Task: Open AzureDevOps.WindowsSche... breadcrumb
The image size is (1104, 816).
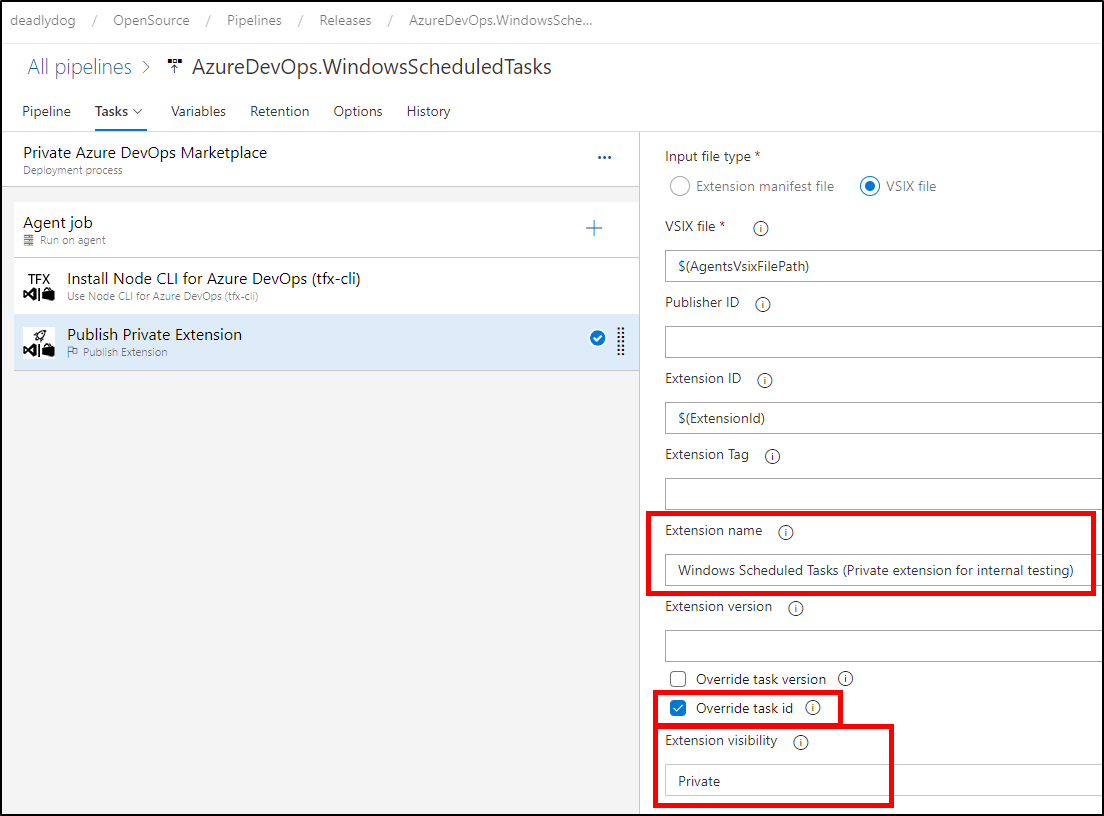Action: tap(501, 20)
